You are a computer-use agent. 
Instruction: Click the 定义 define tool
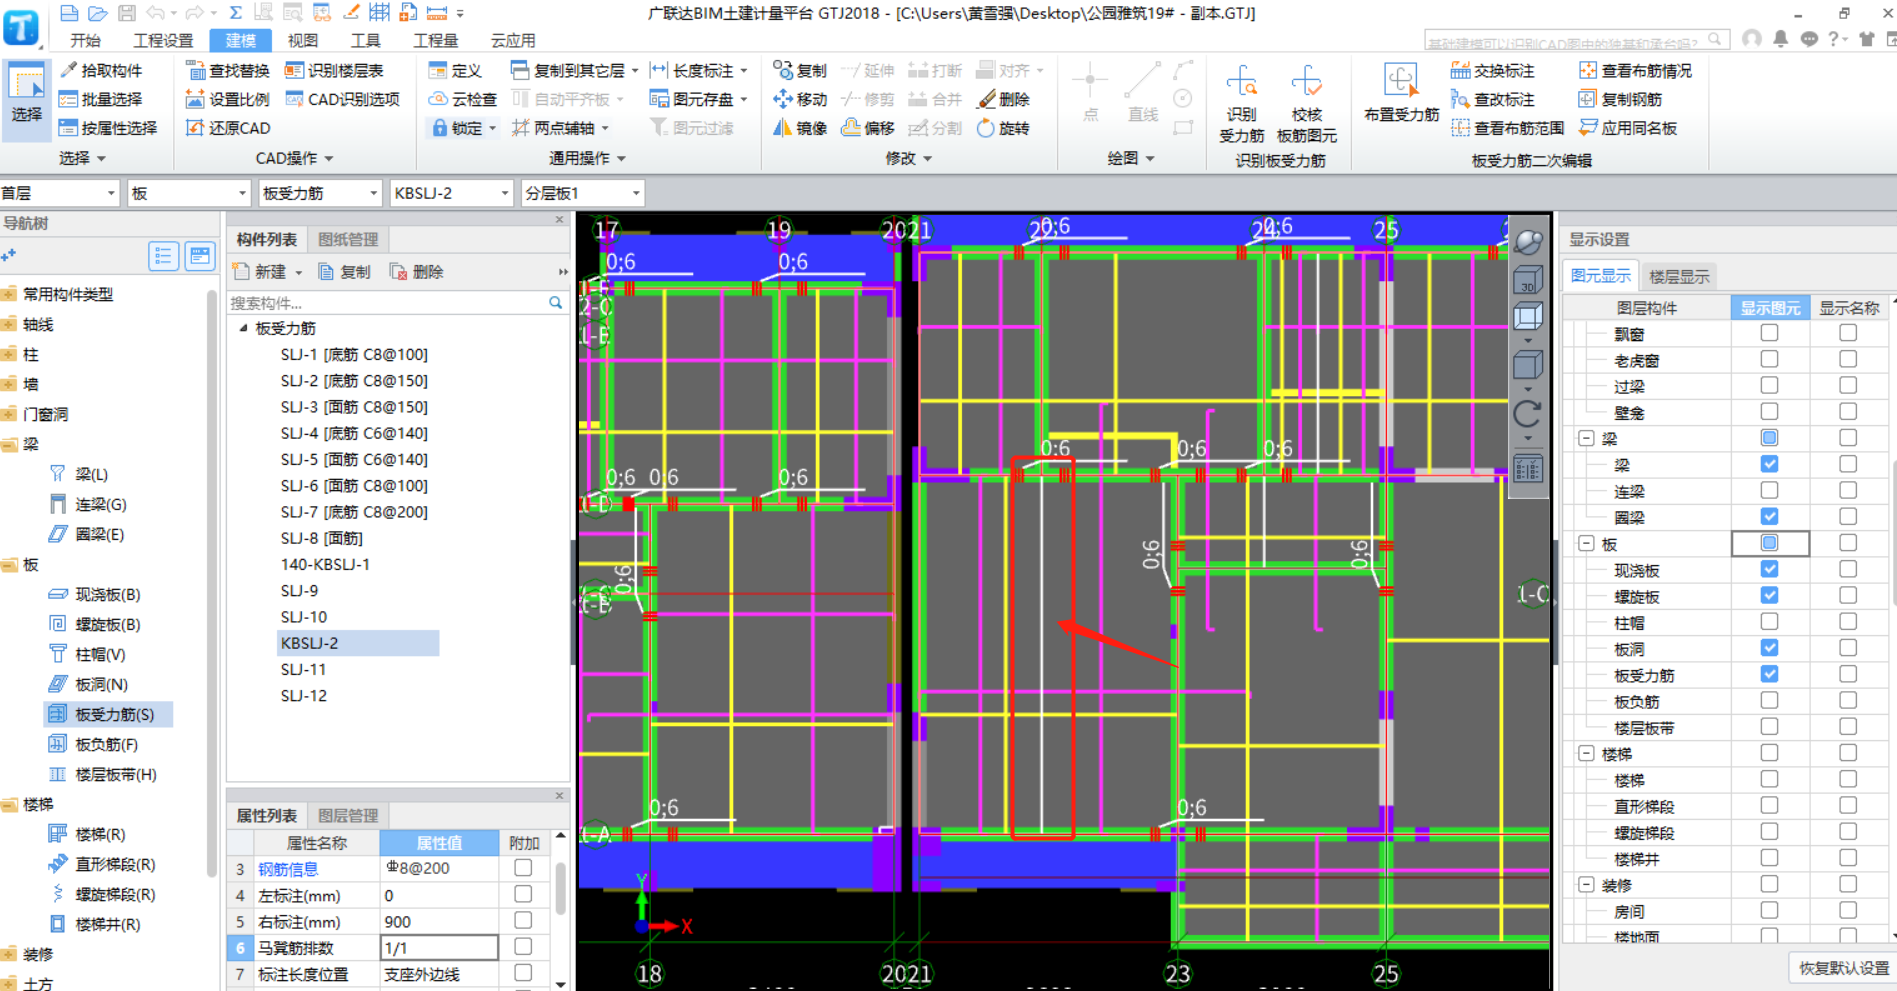[455, 70]
